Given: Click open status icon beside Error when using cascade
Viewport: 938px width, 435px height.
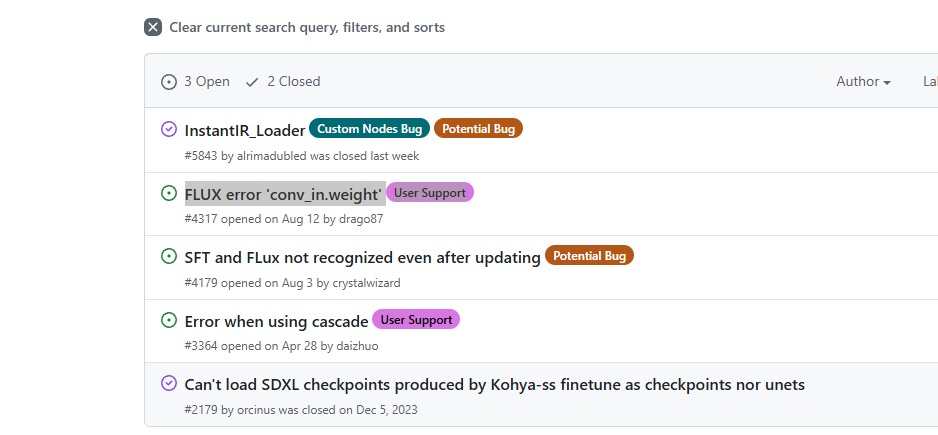Looking at the screenshot, I should tap(169, 321).
